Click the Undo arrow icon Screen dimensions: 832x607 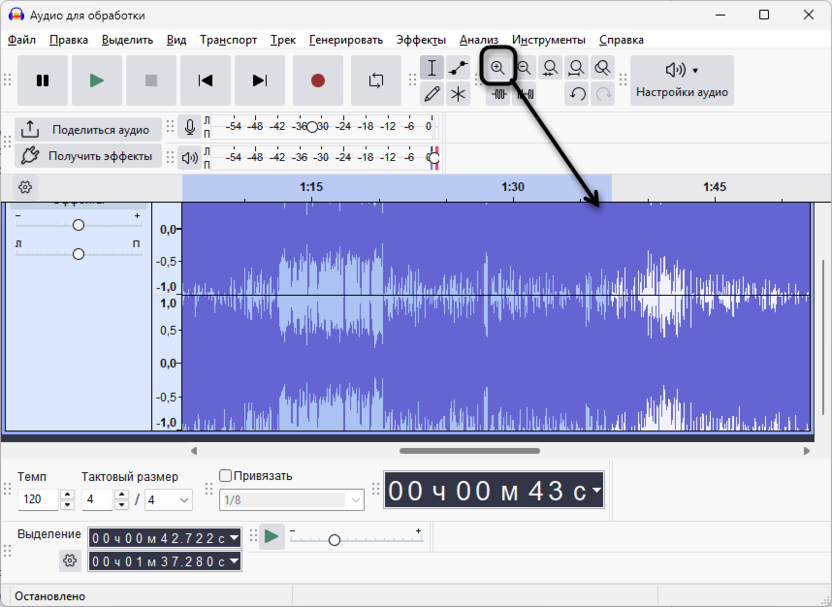click(577, 94)
